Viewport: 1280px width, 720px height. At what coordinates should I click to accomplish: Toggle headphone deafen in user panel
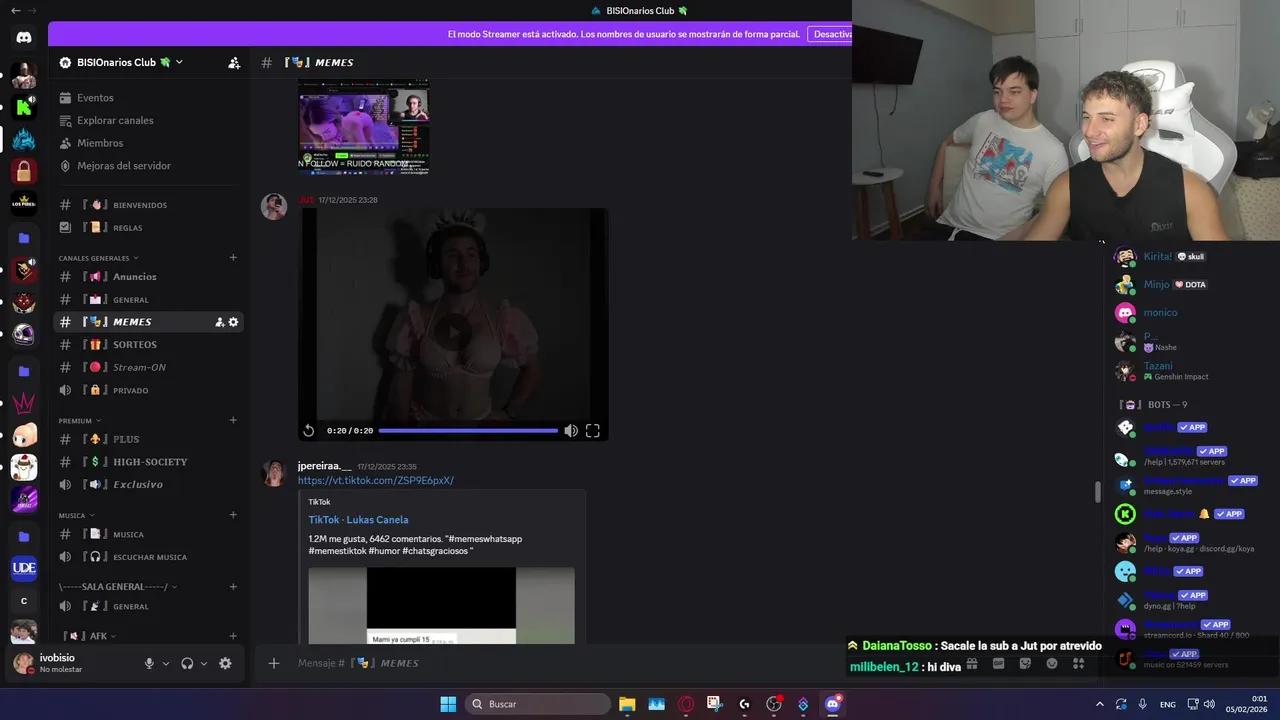[x=187, y=663]
